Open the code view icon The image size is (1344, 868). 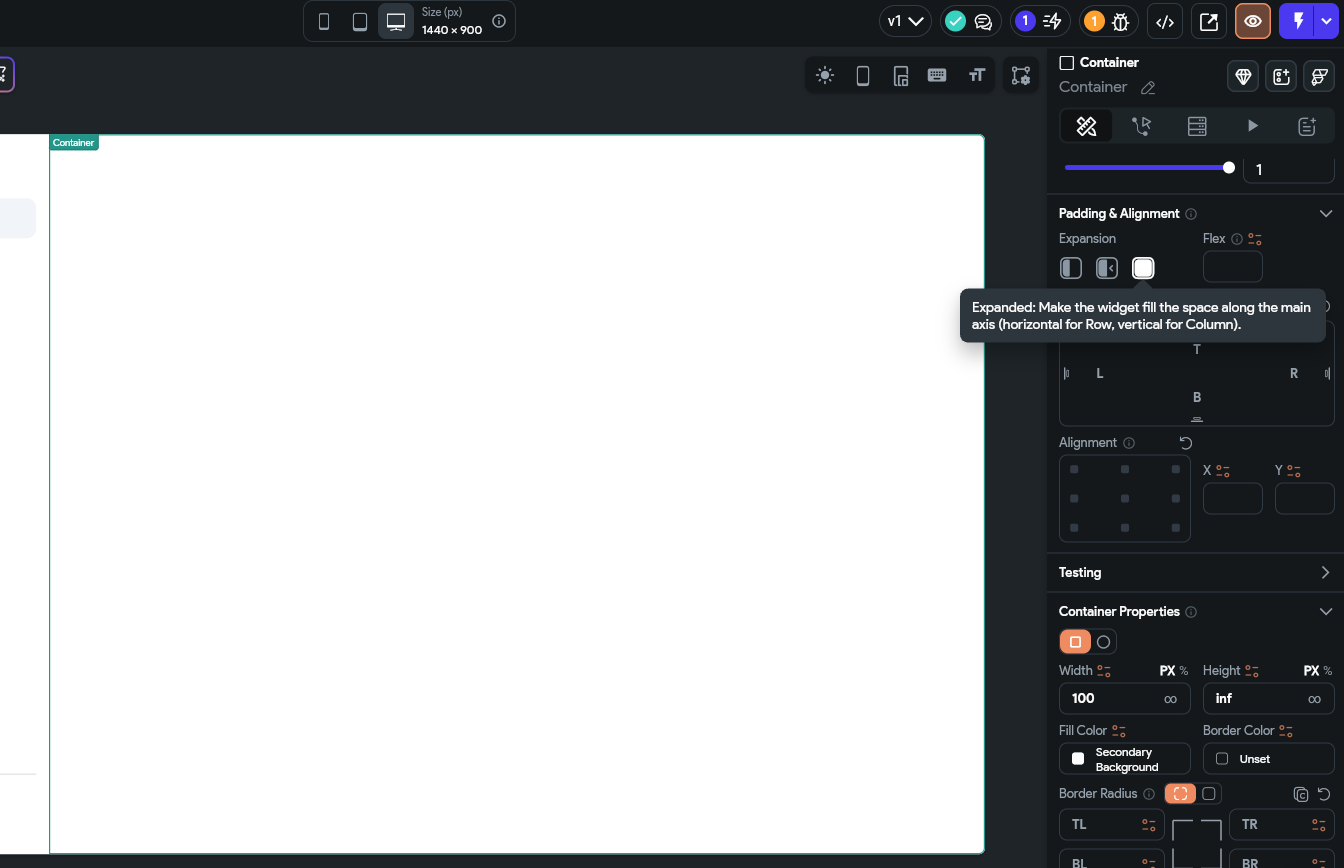click(1165, 21)
